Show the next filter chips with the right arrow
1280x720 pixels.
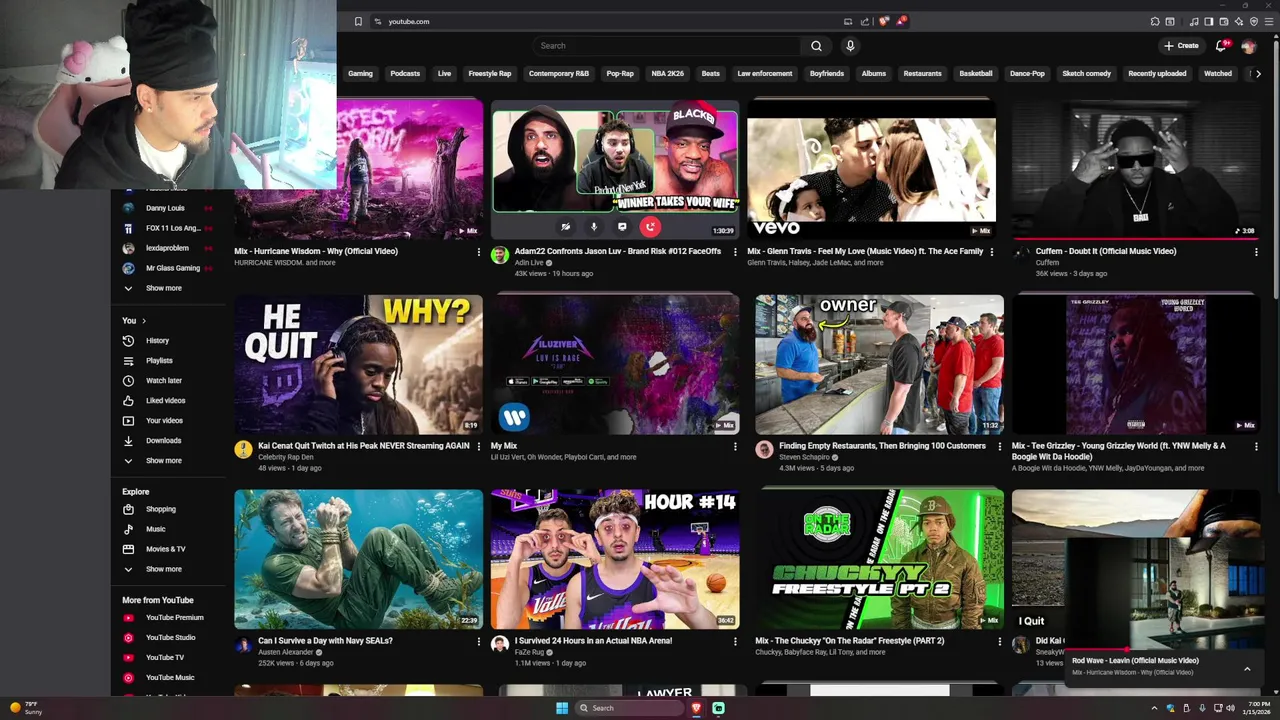click(x=1258, y=73)
